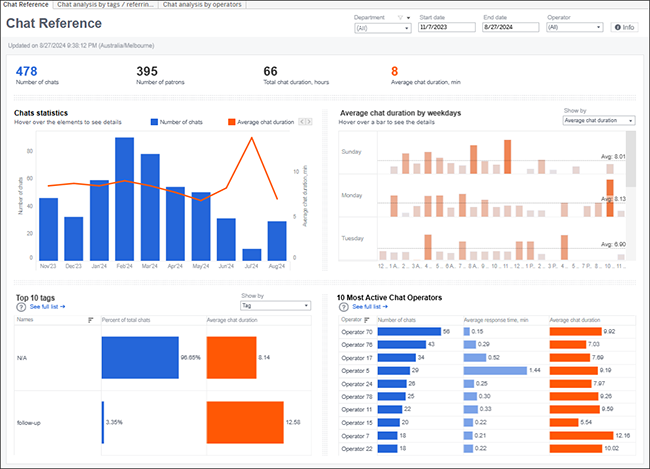Select Operator 17 row label
This screenshot has width=650, height=469.
point(357,358)
